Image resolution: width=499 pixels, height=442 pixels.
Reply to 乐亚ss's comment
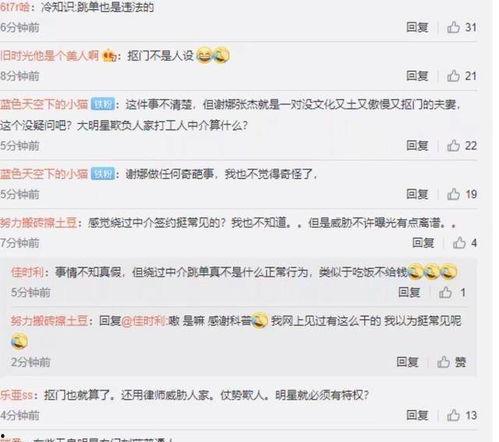[417, 415]
